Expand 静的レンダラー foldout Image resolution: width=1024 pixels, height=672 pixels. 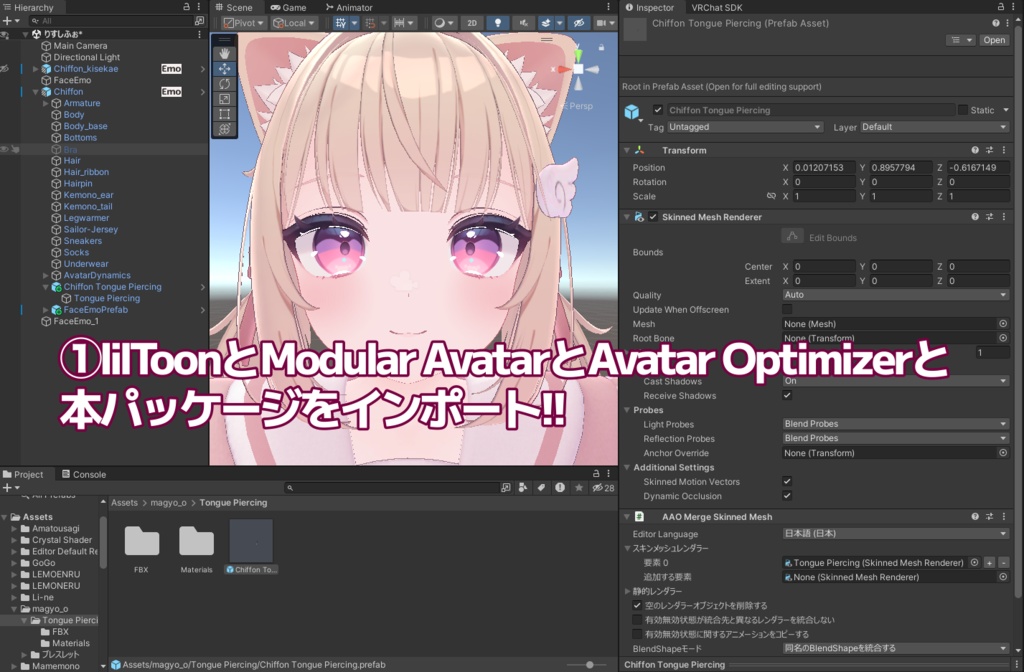[628, 591]
